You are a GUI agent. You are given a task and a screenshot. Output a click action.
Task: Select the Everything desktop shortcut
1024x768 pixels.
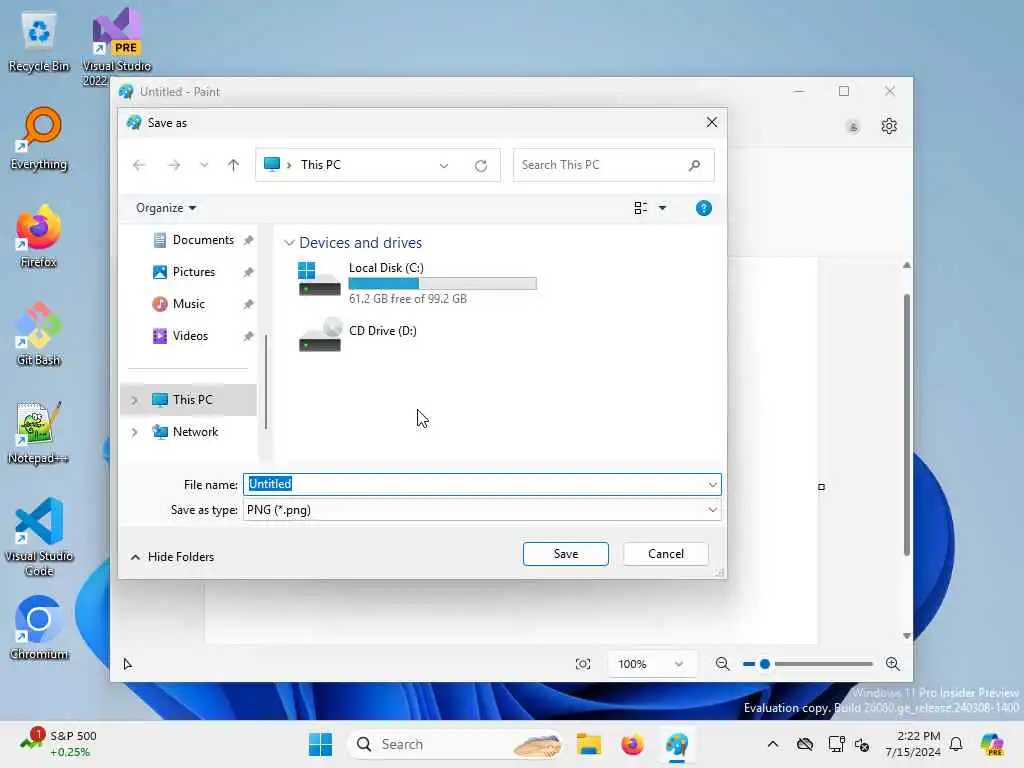coord(39,140)
